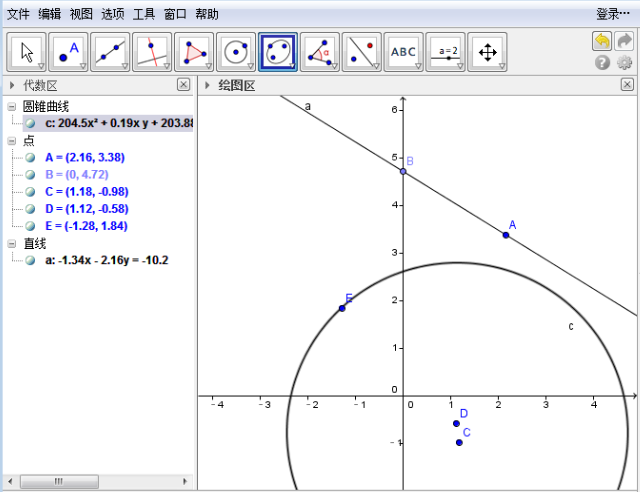The image size is (640, 492).
Task: Open the Help question mark icon
Action: coord(602,62)
